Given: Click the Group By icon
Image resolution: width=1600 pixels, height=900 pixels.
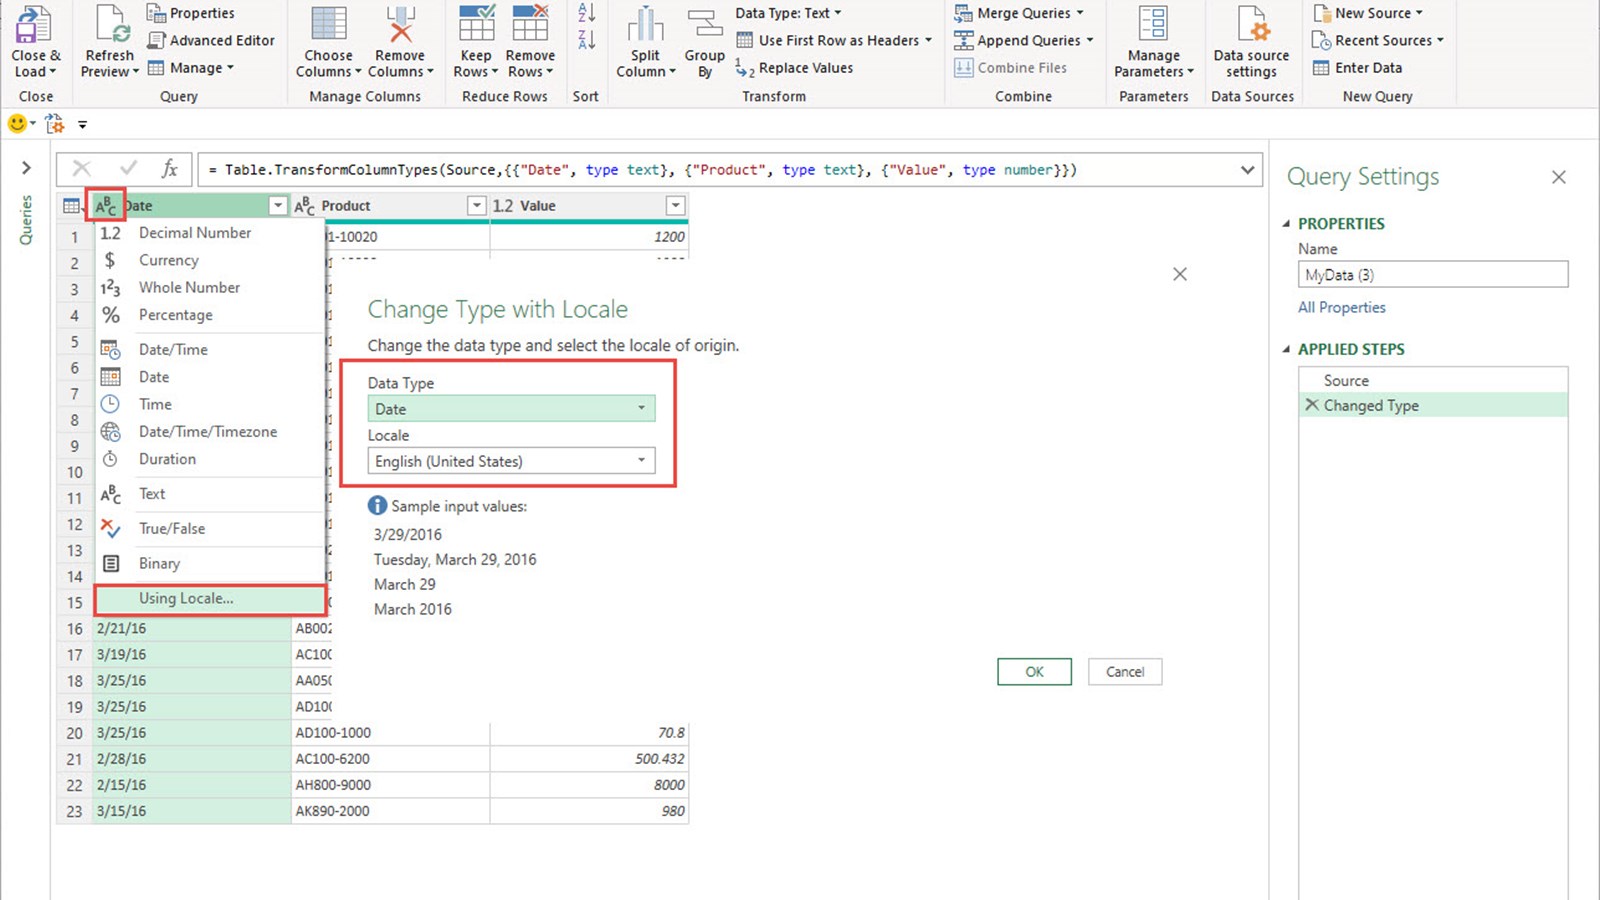Looking at the screenshot, I should tap(704, 25).
